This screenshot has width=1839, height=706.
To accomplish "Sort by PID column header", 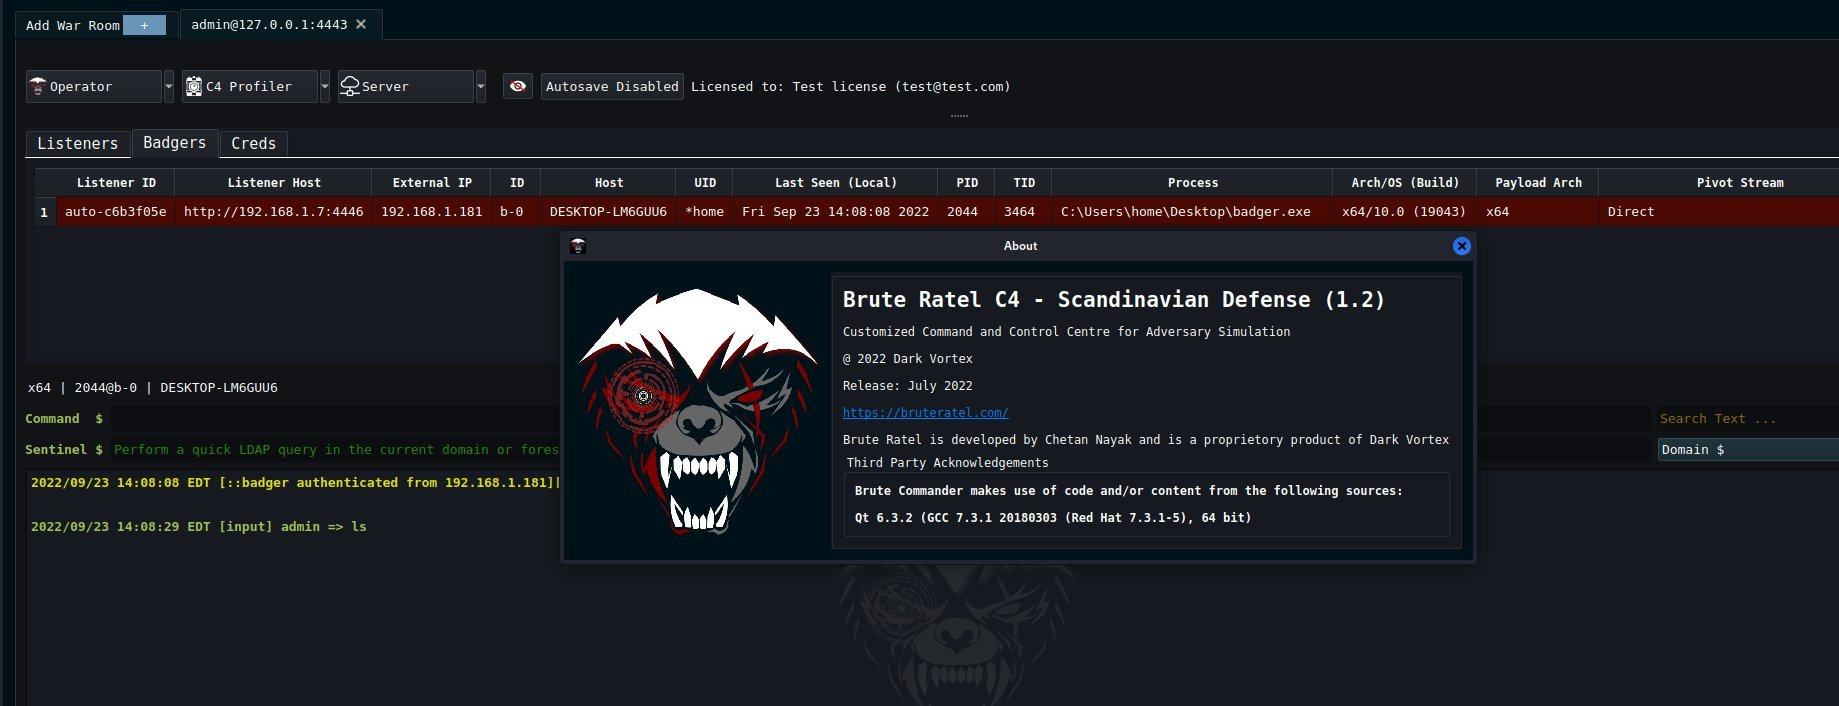I will coord(967,182).
